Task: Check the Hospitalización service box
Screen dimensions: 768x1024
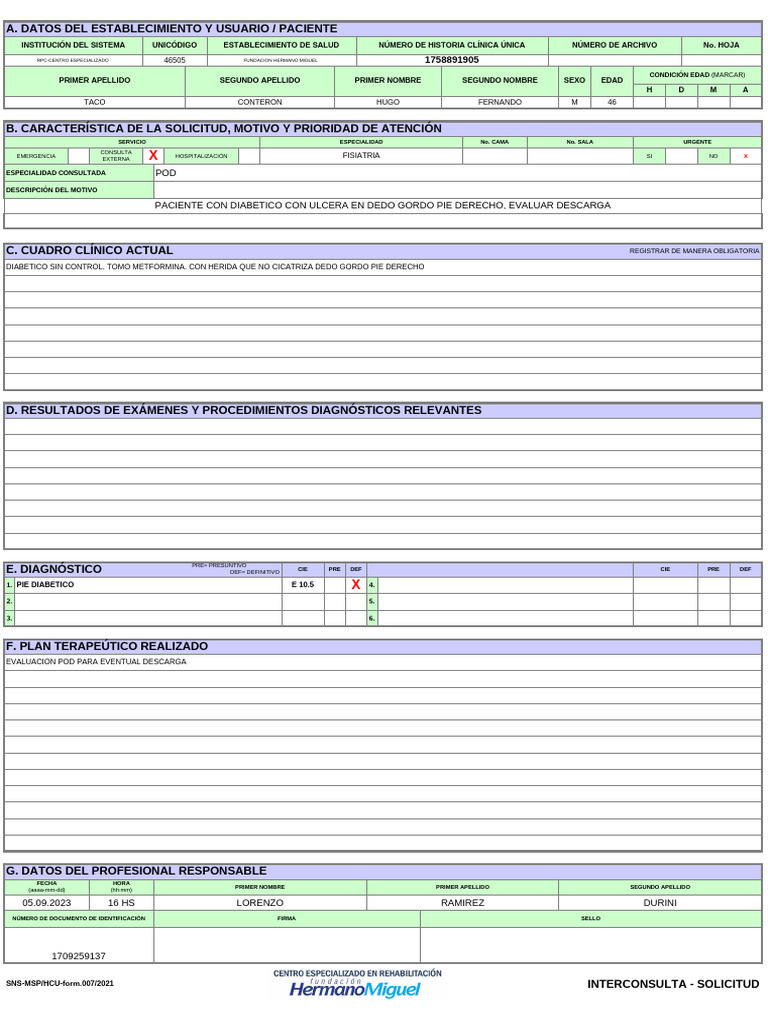Action: click(249, 156)
